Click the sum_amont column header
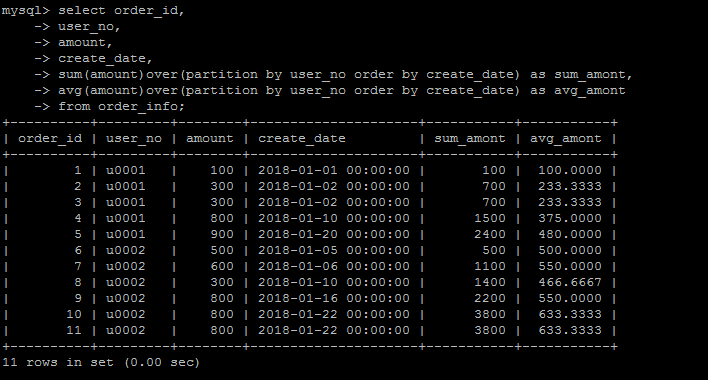 tap(470, 139)
